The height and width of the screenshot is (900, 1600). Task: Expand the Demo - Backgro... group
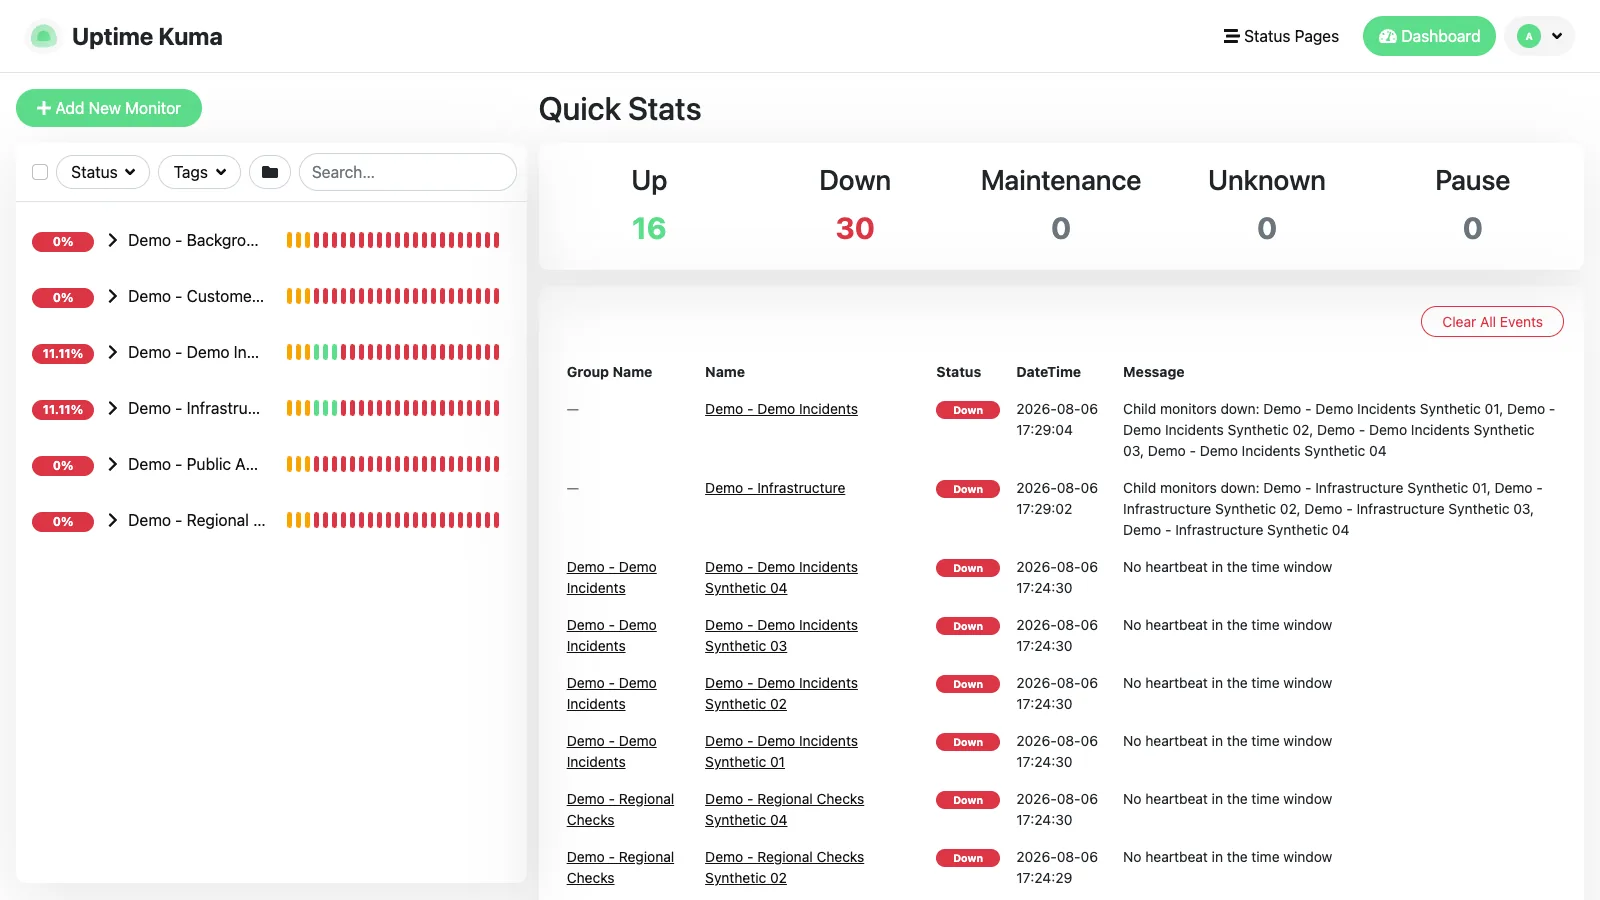point(113,240)
